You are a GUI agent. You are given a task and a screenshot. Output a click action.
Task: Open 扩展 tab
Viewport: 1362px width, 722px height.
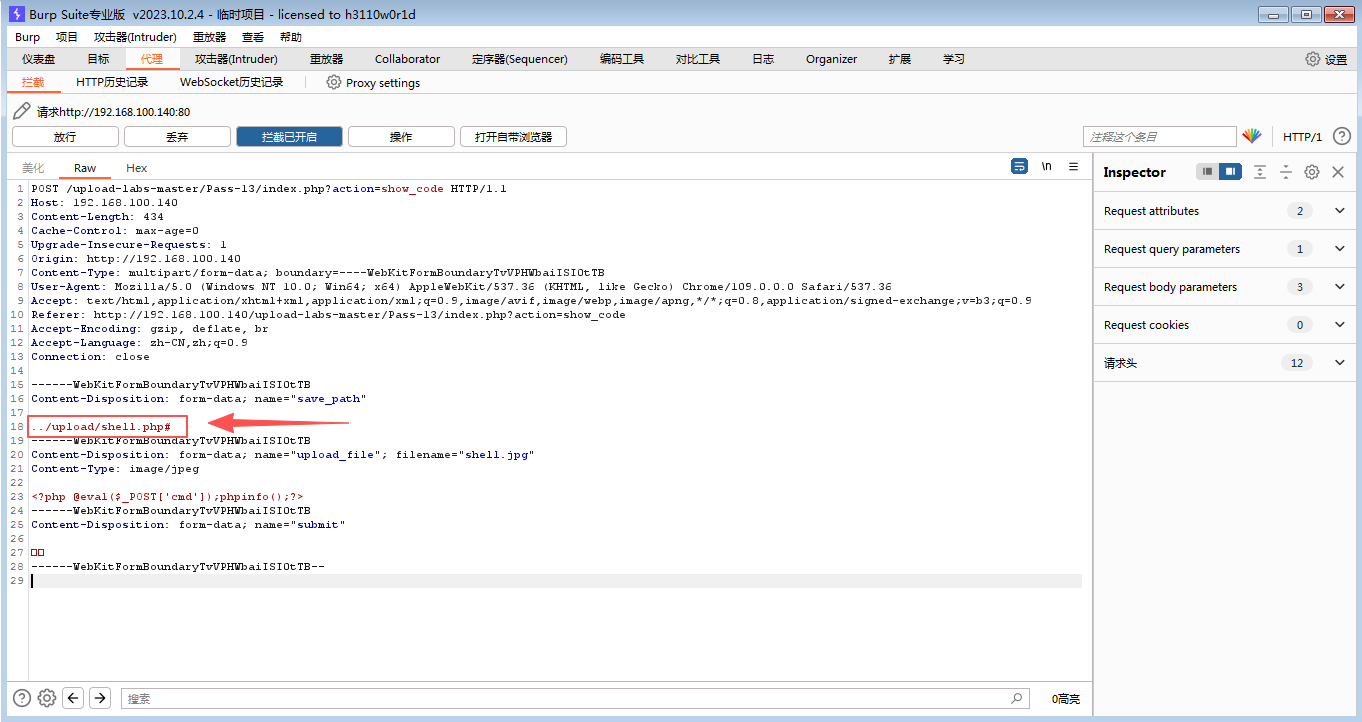(900, 59)
